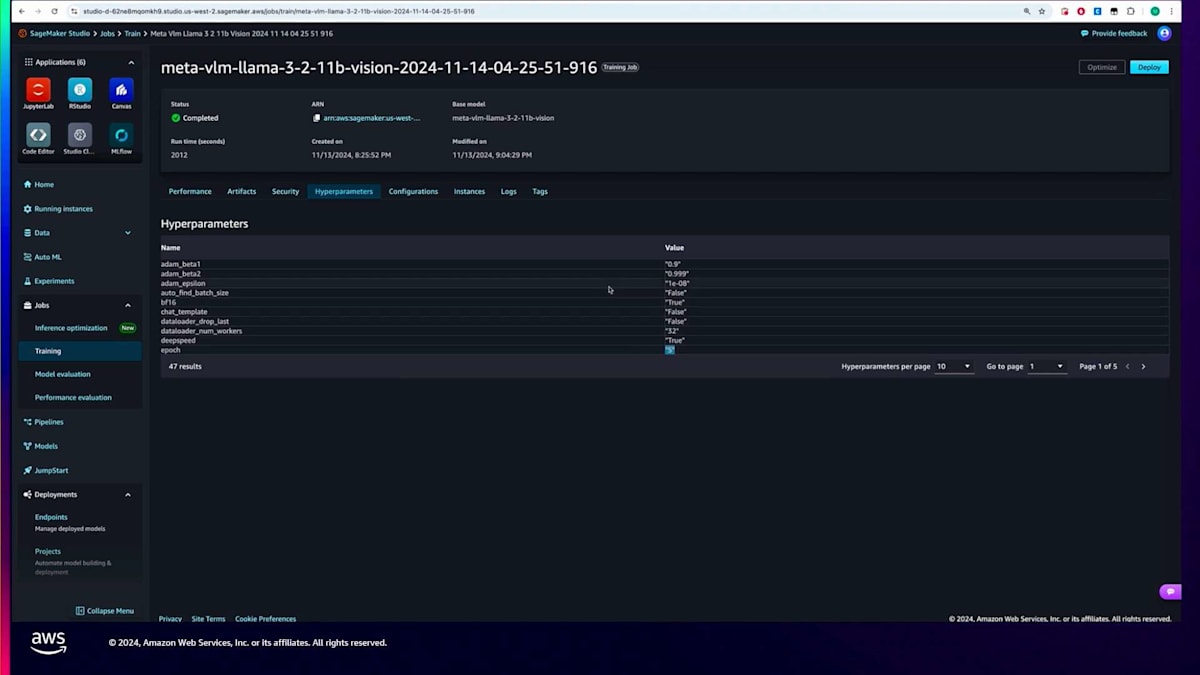
Task: Switch to the Instances tab
Action: 469,191
